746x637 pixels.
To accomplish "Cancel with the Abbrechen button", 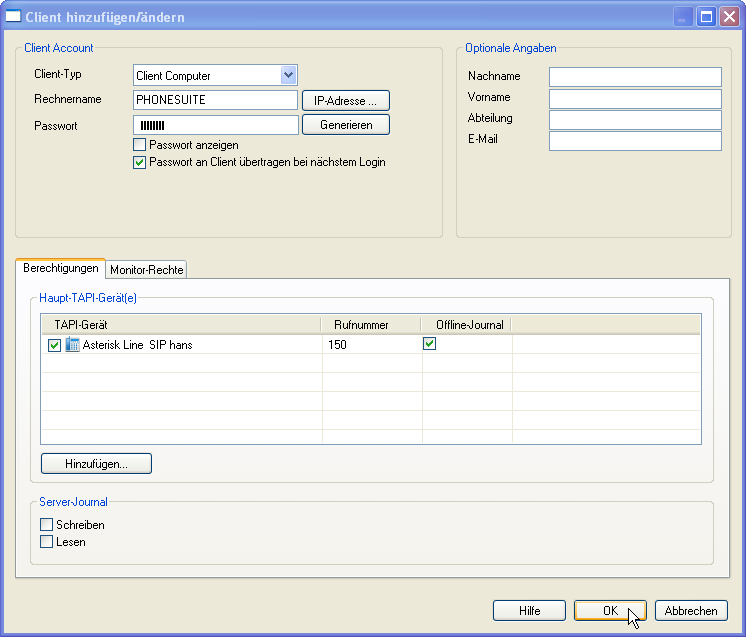I will [x=690, y=611].
